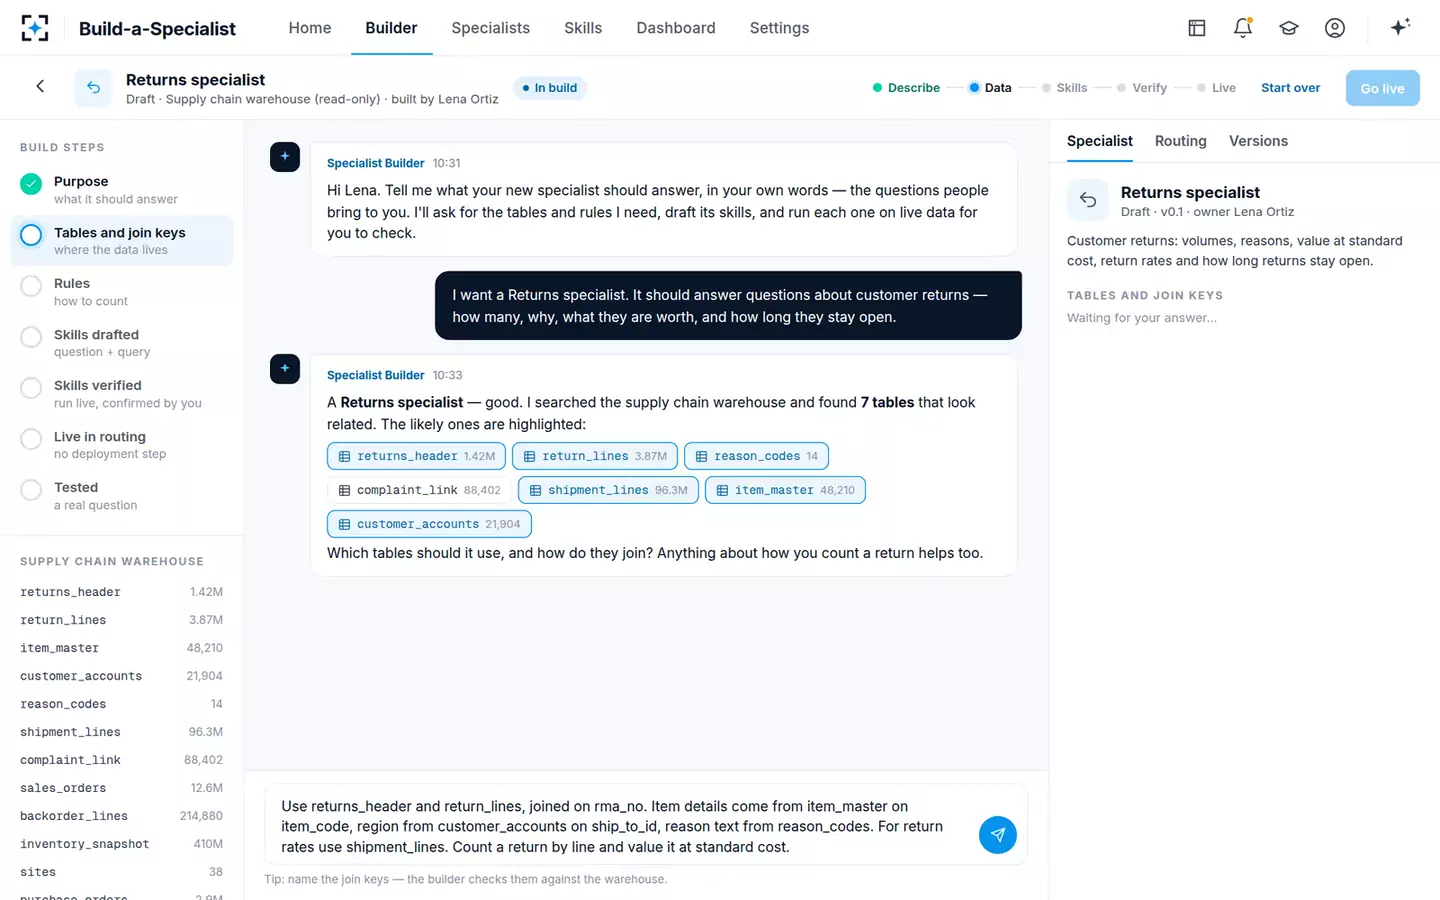Jump to the Describe progress step
The width and height of the screenshot is (1440, 900).
pos(906,88)
